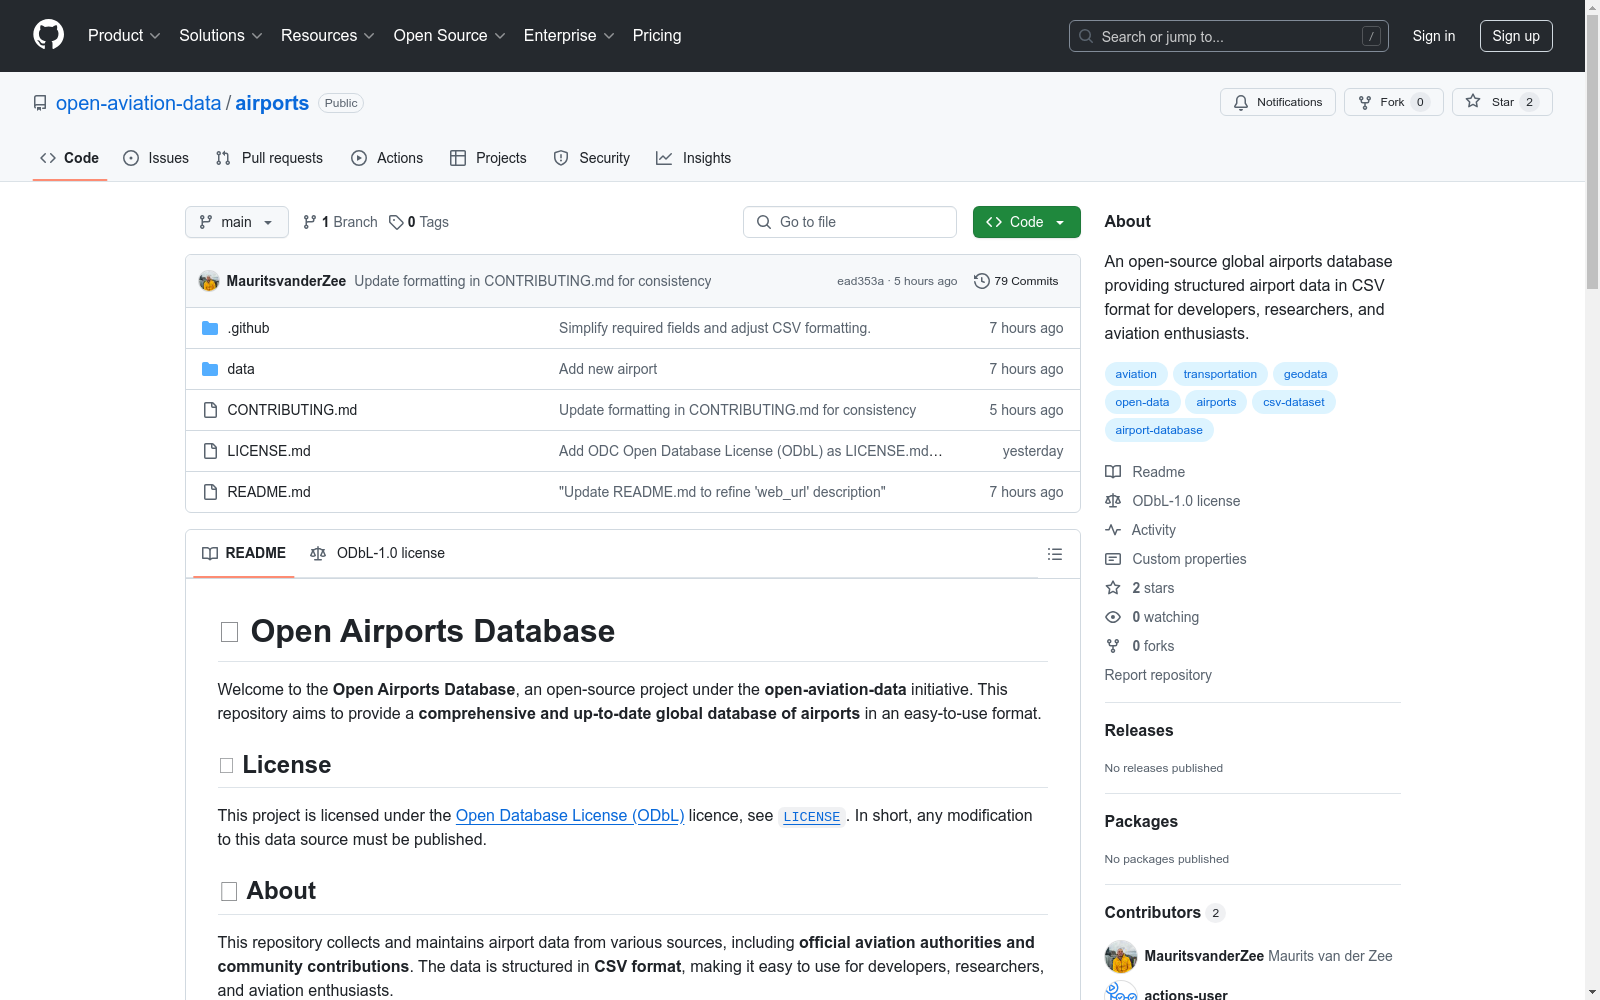Fork the airports repository

point(1392,102)
